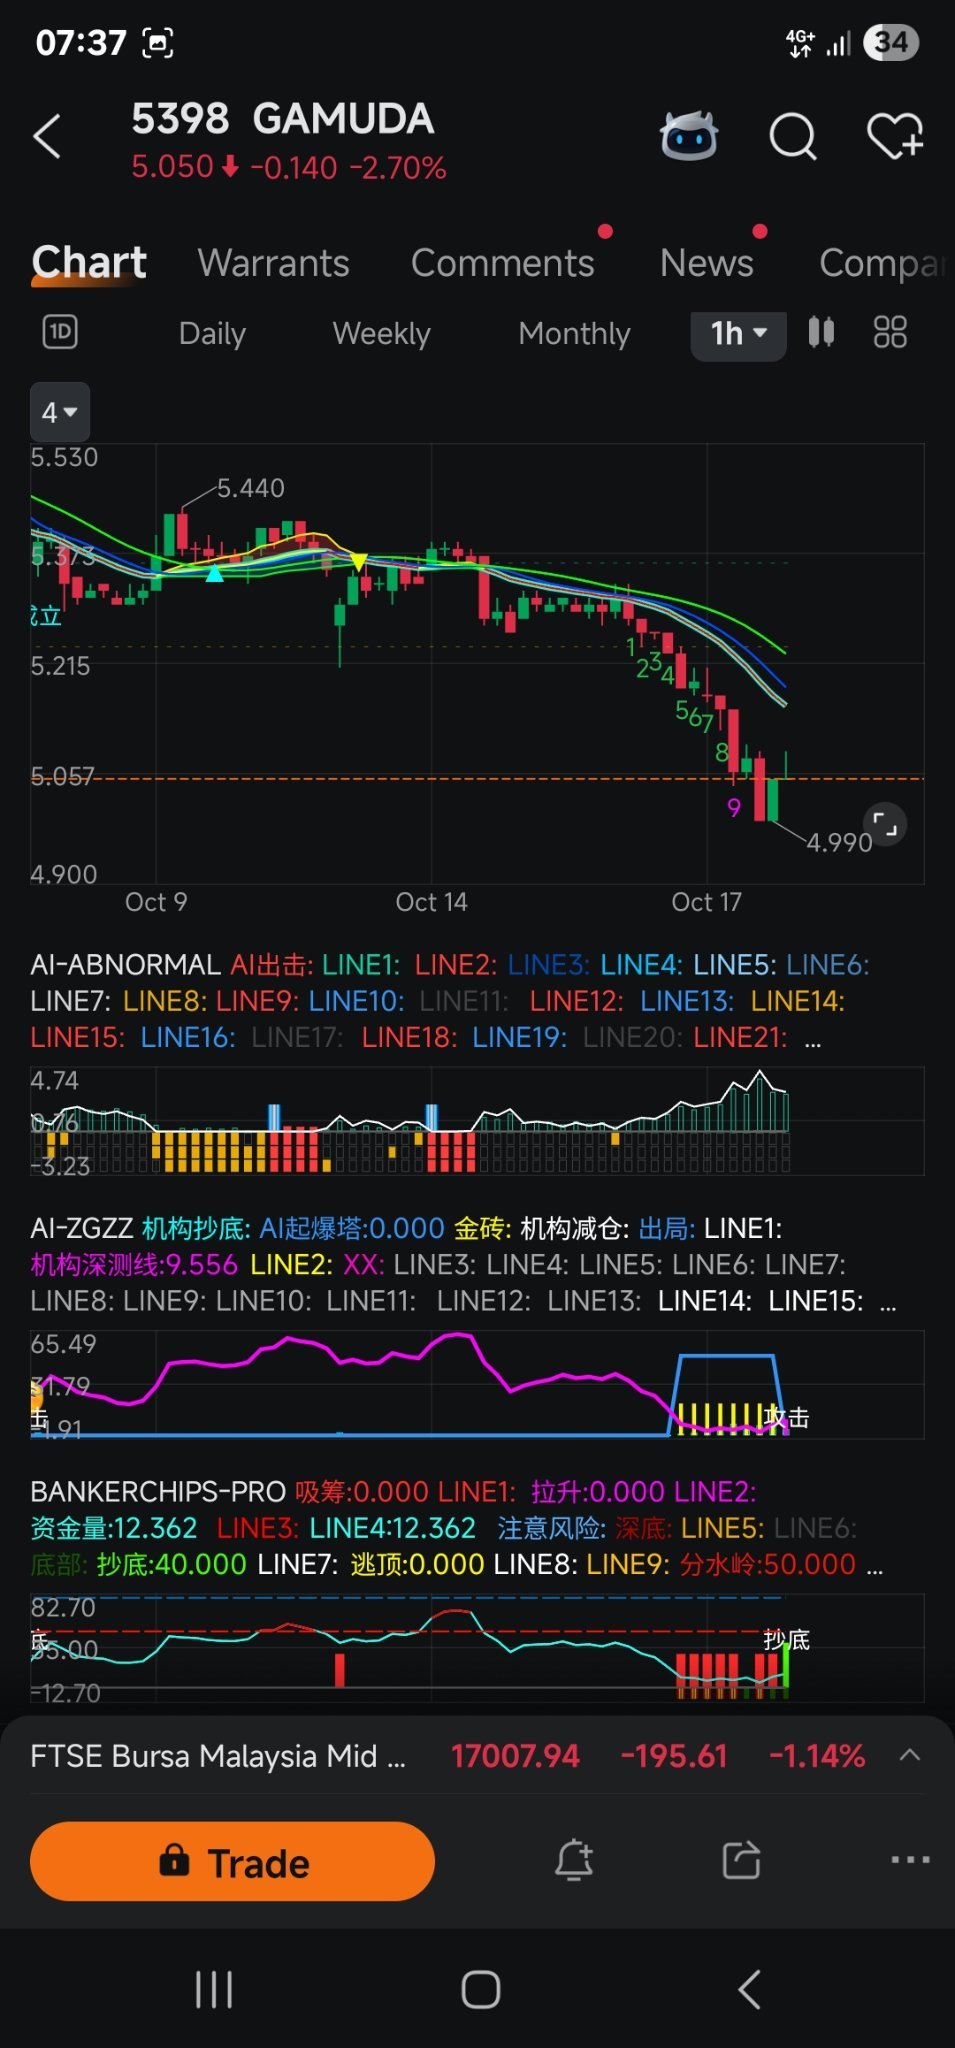Viewport: 955px width, 2048px height.
Task: Tap Android back navigation button
Action: 749,1989
